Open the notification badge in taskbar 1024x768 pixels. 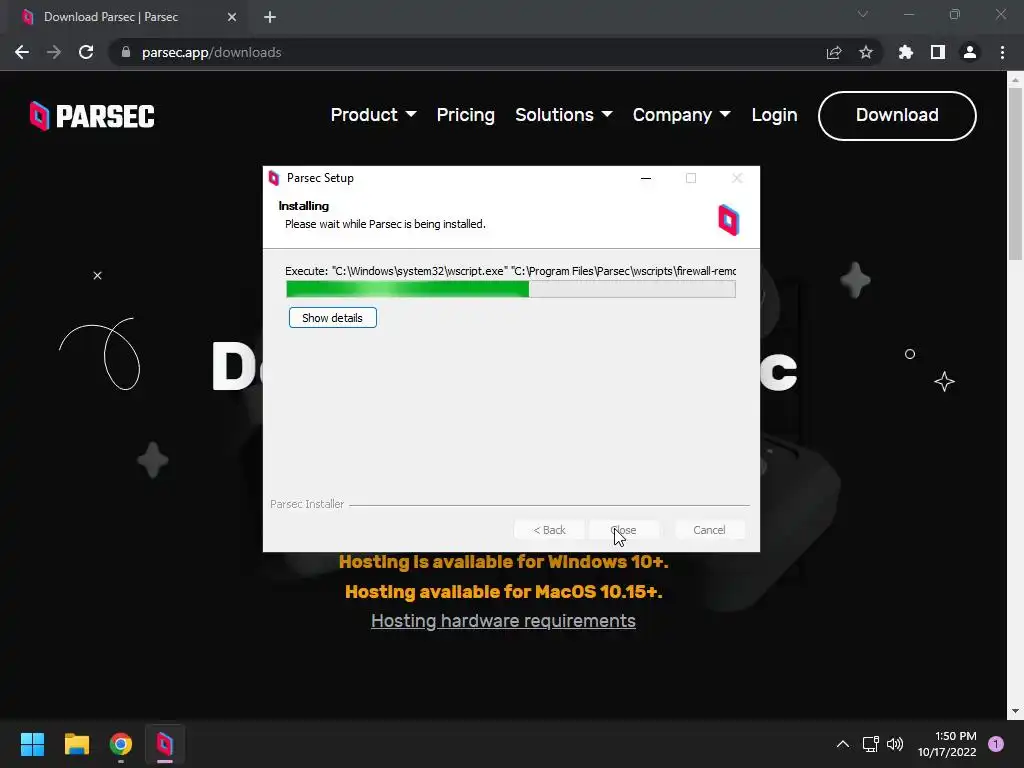click(x=996, y=744)
